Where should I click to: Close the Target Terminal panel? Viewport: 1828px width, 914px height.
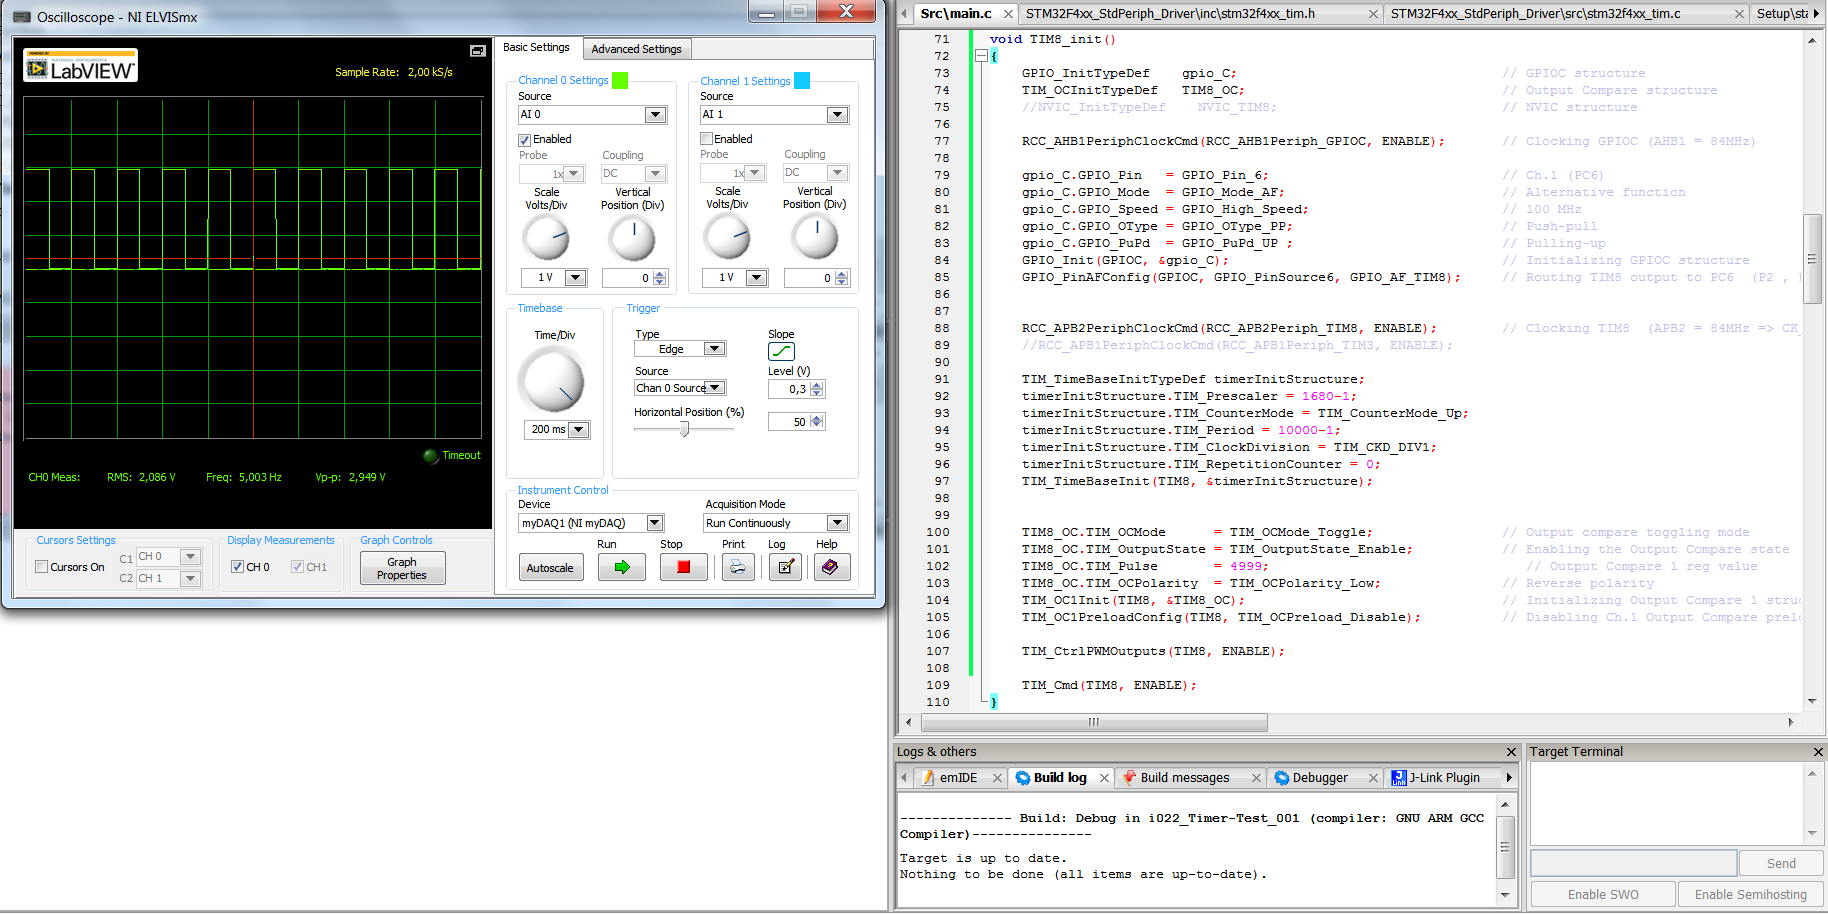click(x=1818, y=752)
